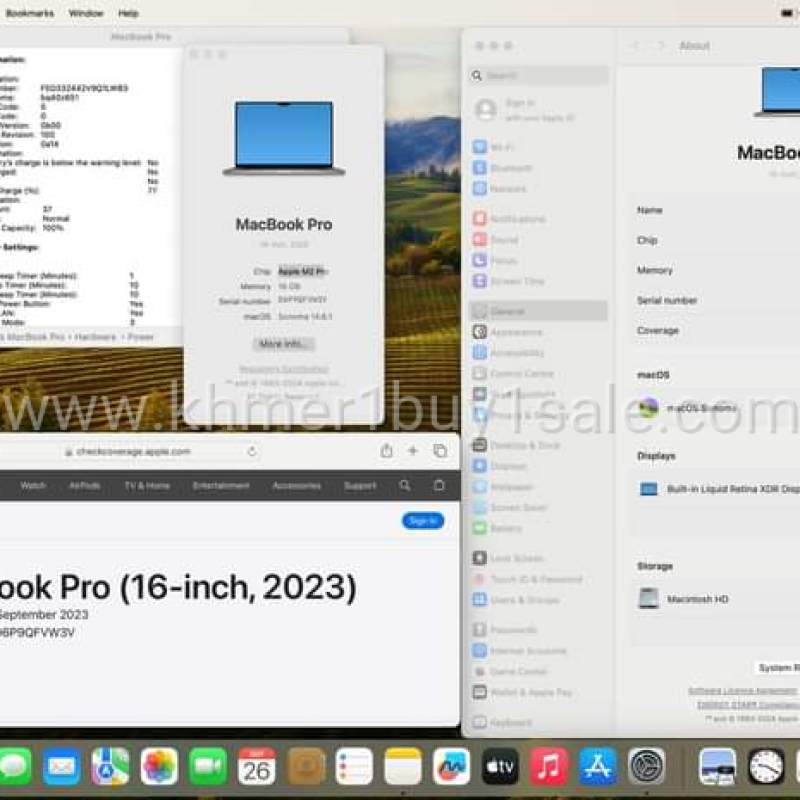Click the Safari share icon
800x800 pixels.
pyautogui.click(x=386, y=451)
